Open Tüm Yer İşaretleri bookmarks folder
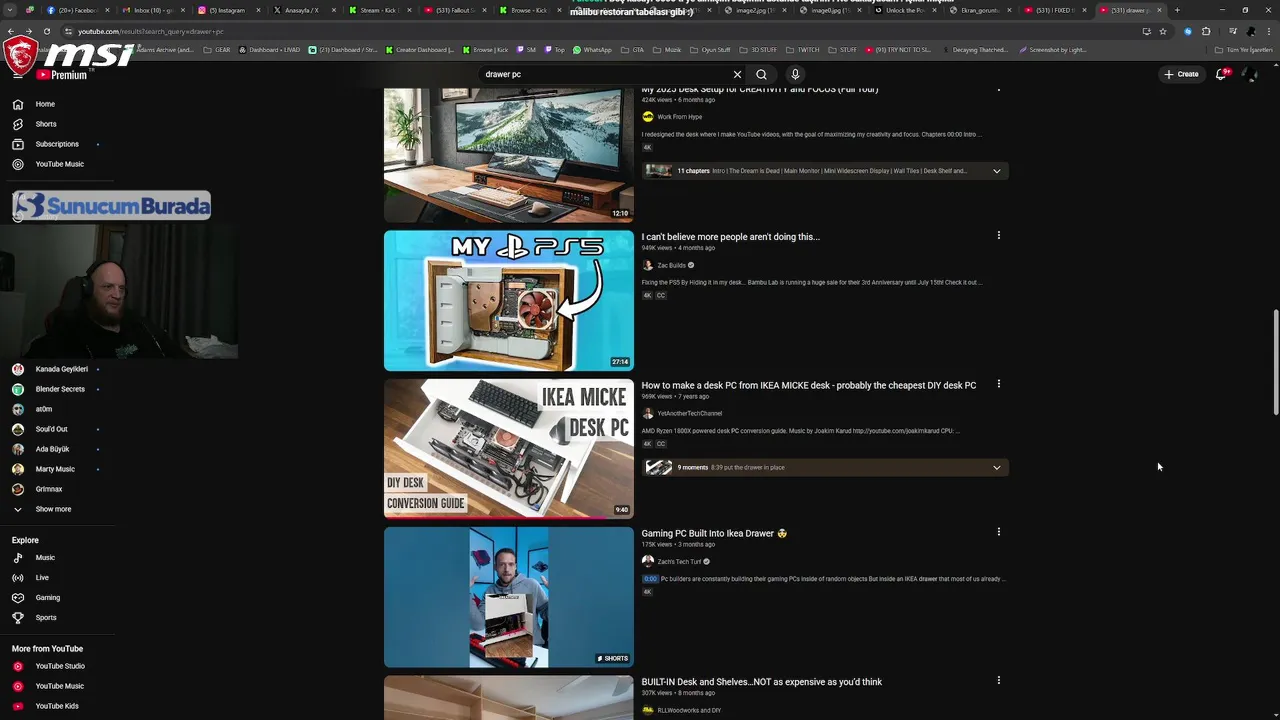This screenshot has width=1280, height=720. click(1244, 50)
